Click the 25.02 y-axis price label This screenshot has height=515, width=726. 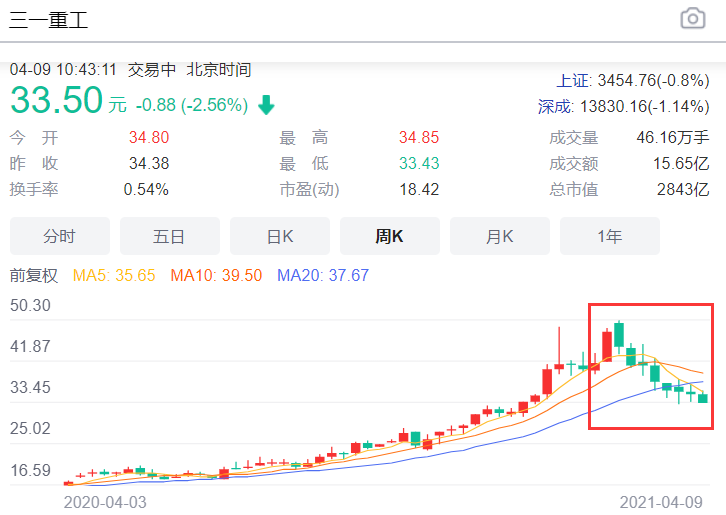(x=30, y=428)
